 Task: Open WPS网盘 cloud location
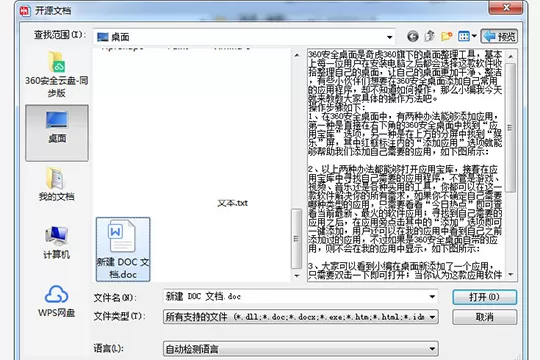(x=56, y=301)
